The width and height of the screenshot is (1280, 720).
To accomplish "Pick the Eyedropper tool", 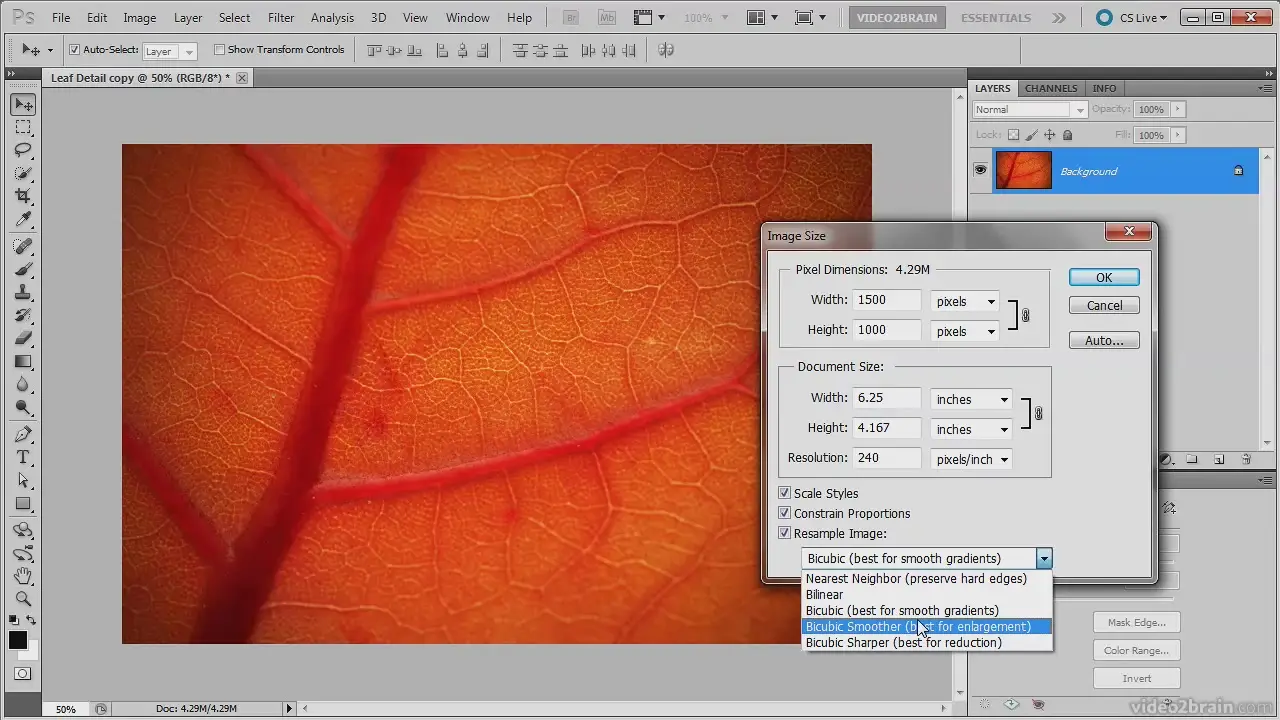I will pos(22,220).
